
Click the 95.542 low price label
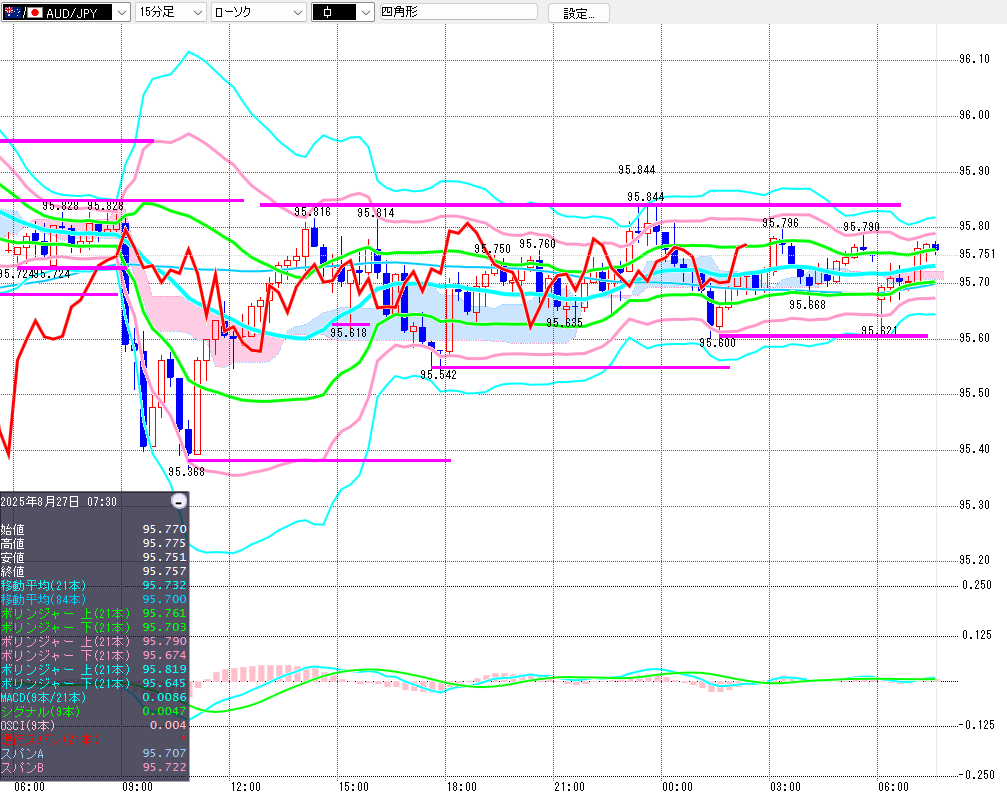tap(438, 375)
